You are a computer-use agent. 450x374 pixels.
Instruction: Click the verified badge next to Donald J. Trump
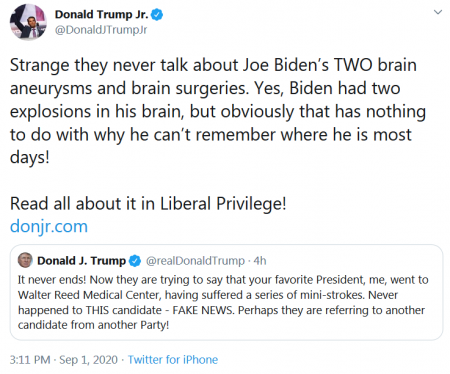click(135, 261)
